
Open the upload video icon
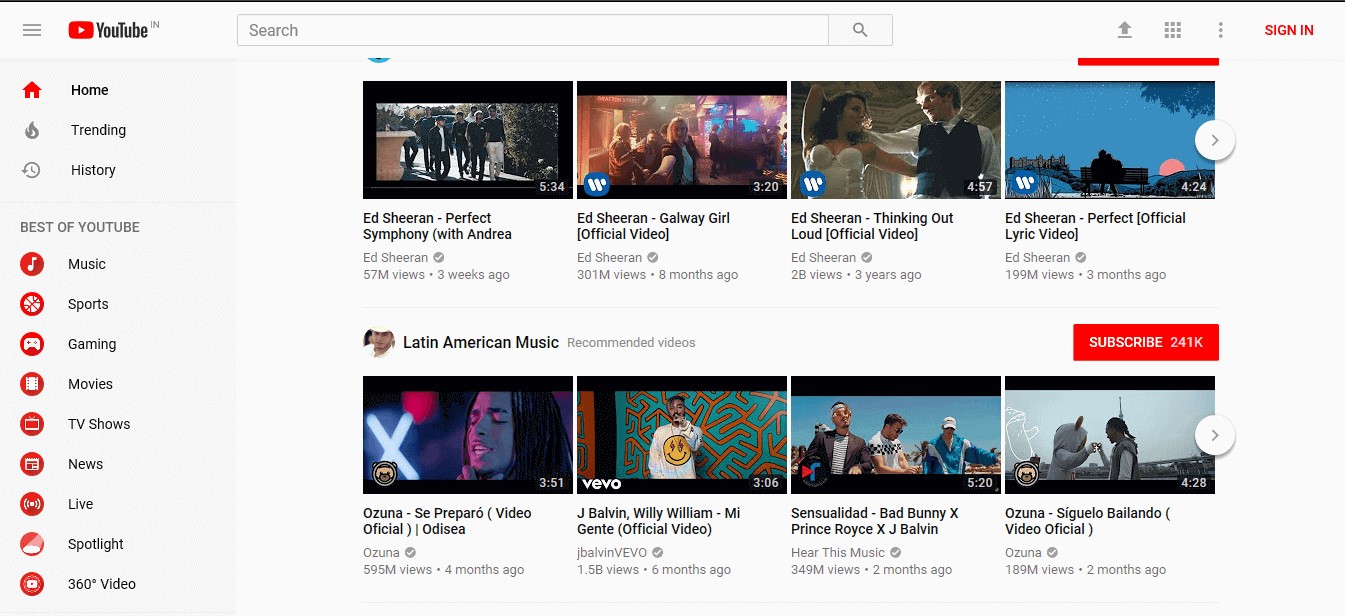(1125, 30)
